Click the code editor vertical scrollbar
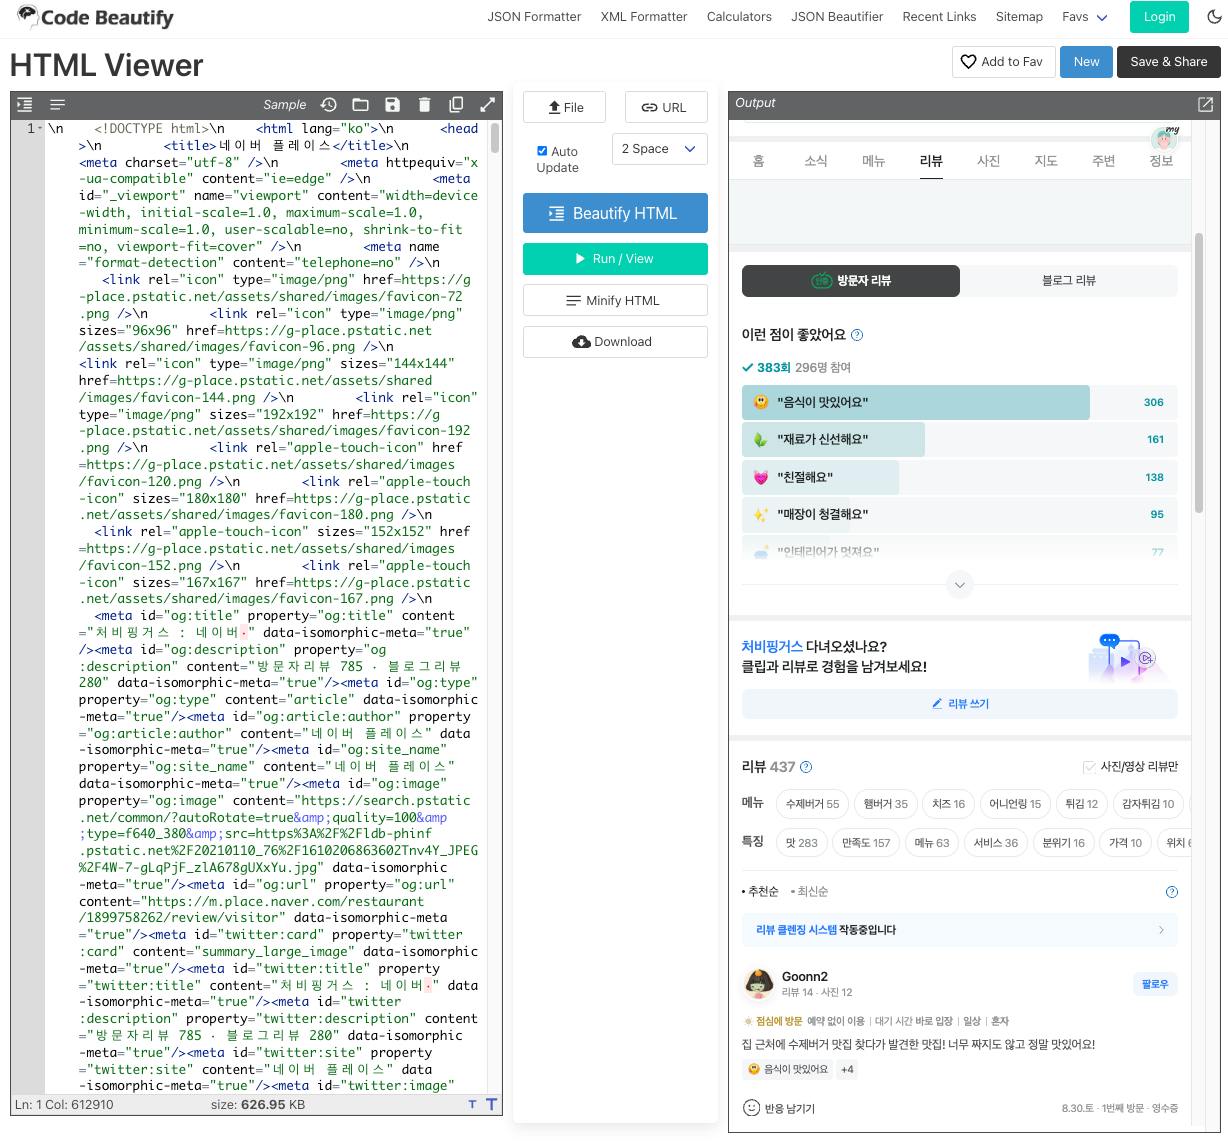The width and height of the screenshot is (1228, 1141). [495, 138]
